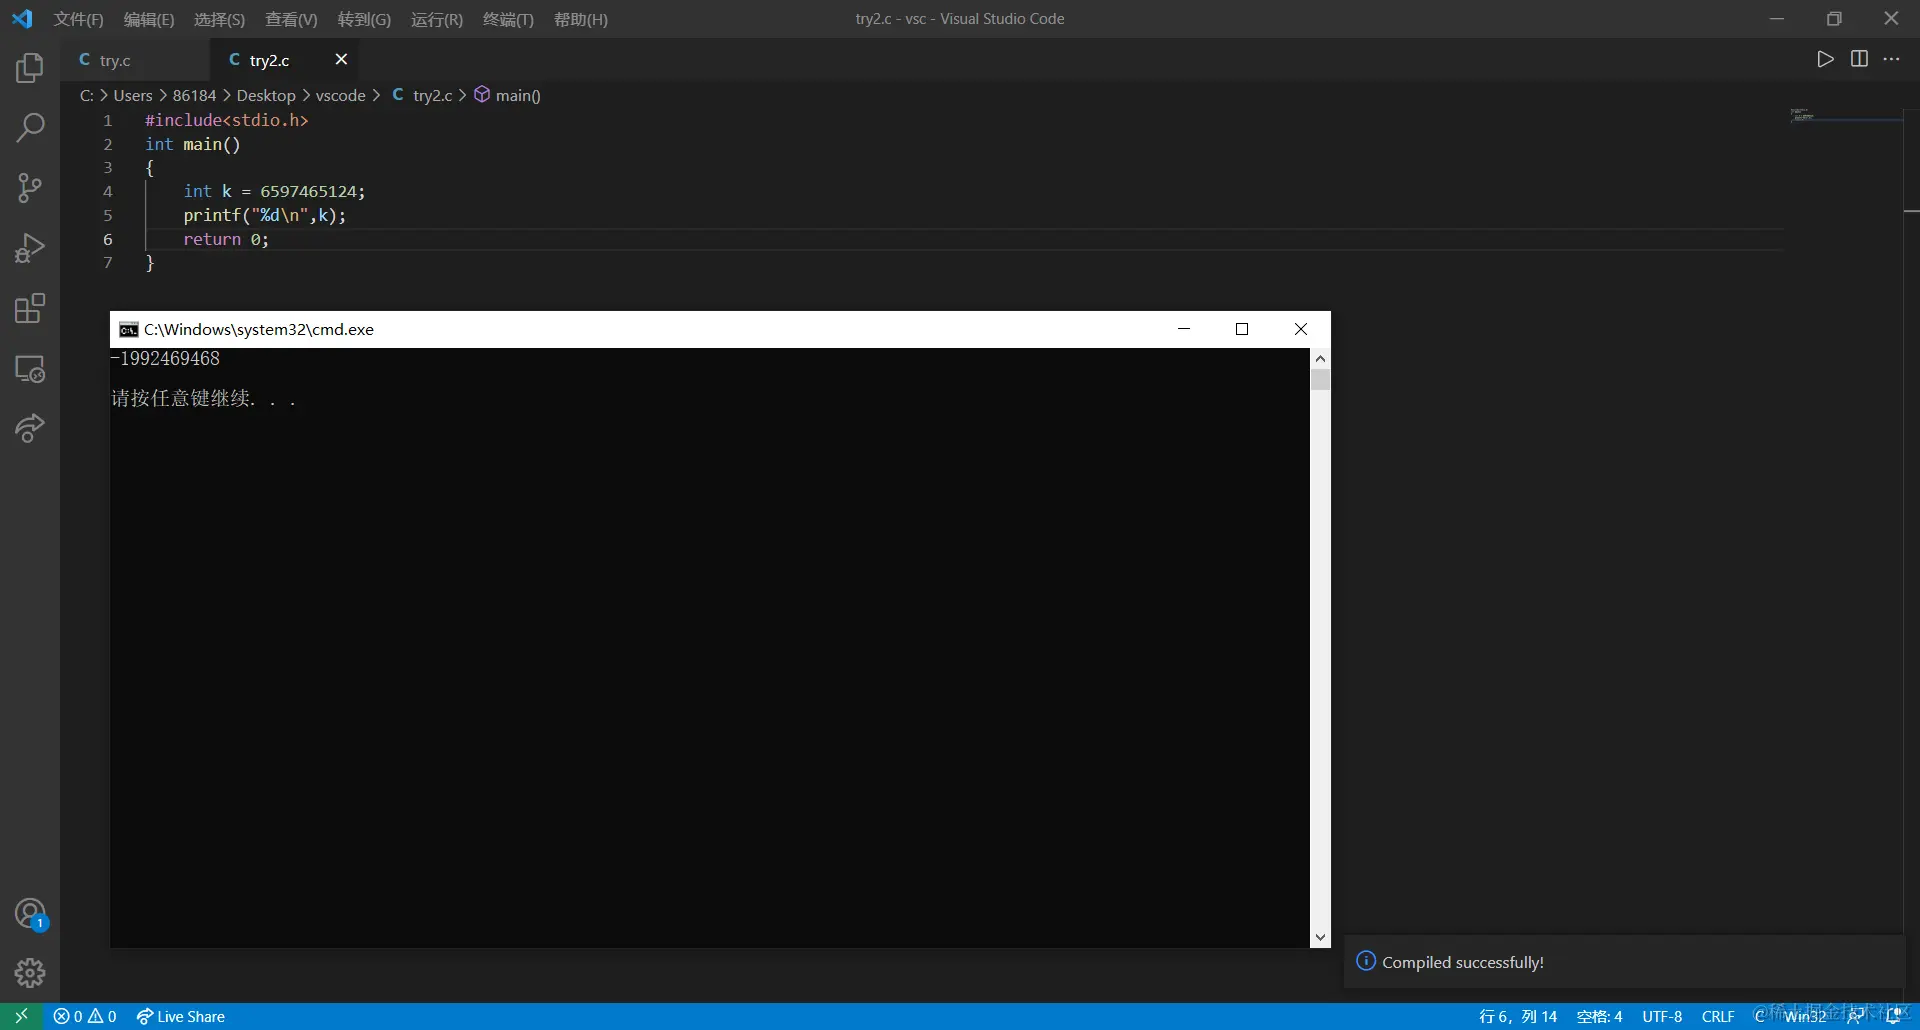Open the Live Share activity bar view

click(x=30, y=429)
